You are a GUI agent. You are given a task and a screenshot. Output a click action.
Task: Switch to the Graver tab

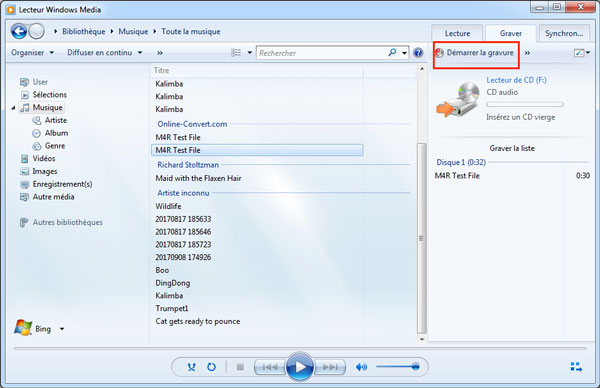coord(511,33)
